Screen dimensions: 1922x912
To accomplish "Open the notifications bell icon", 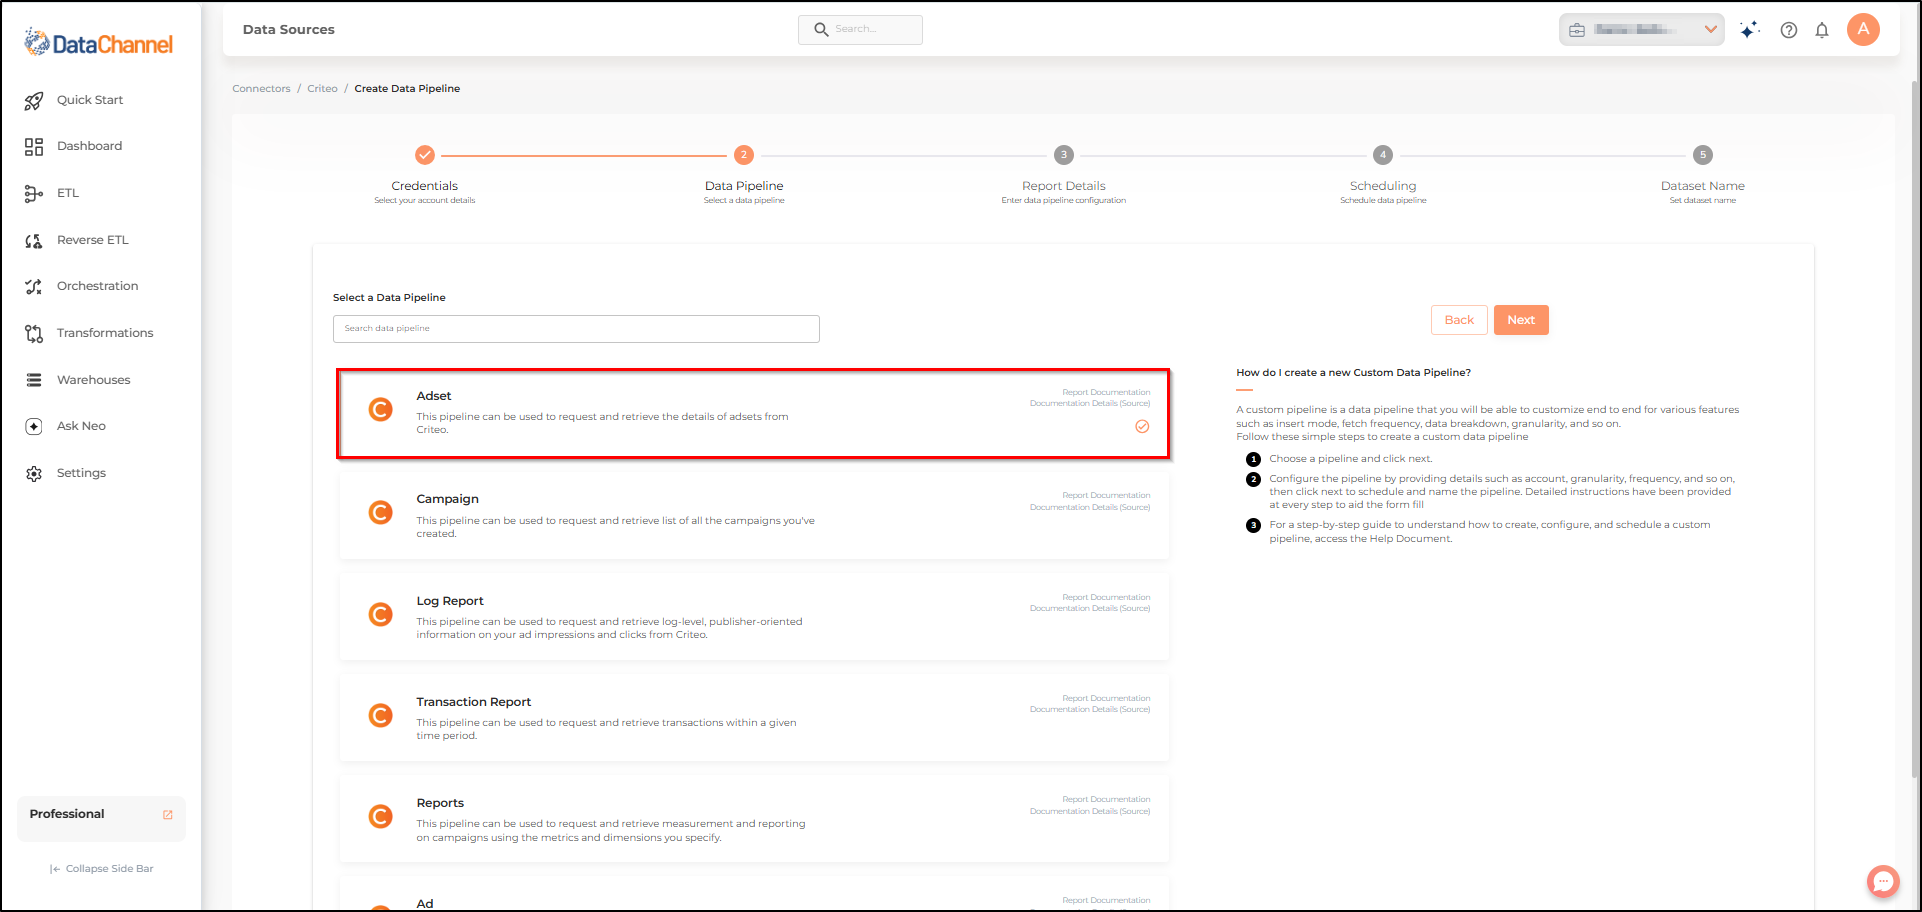I will [1822, 30].
